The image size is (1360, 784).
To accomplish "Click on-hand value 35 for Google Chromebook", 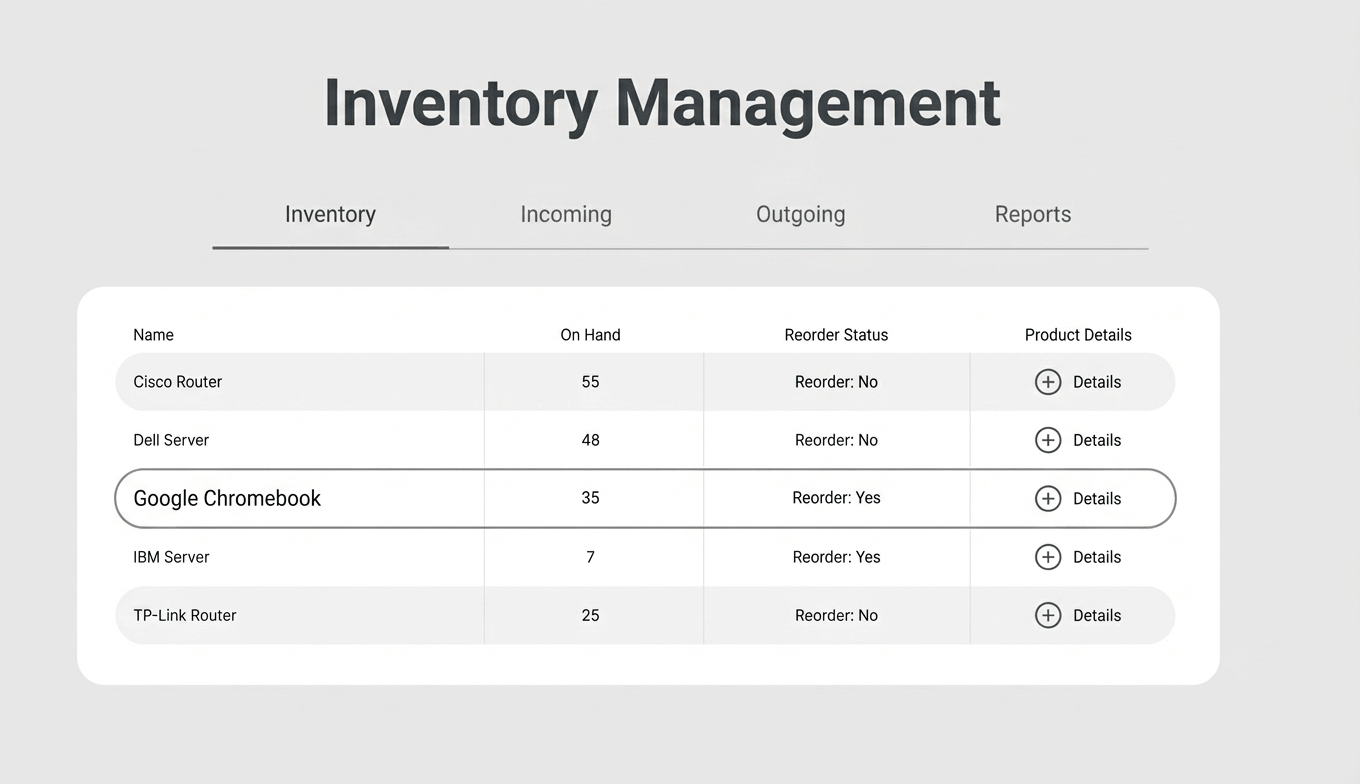I will coord(590,498).
